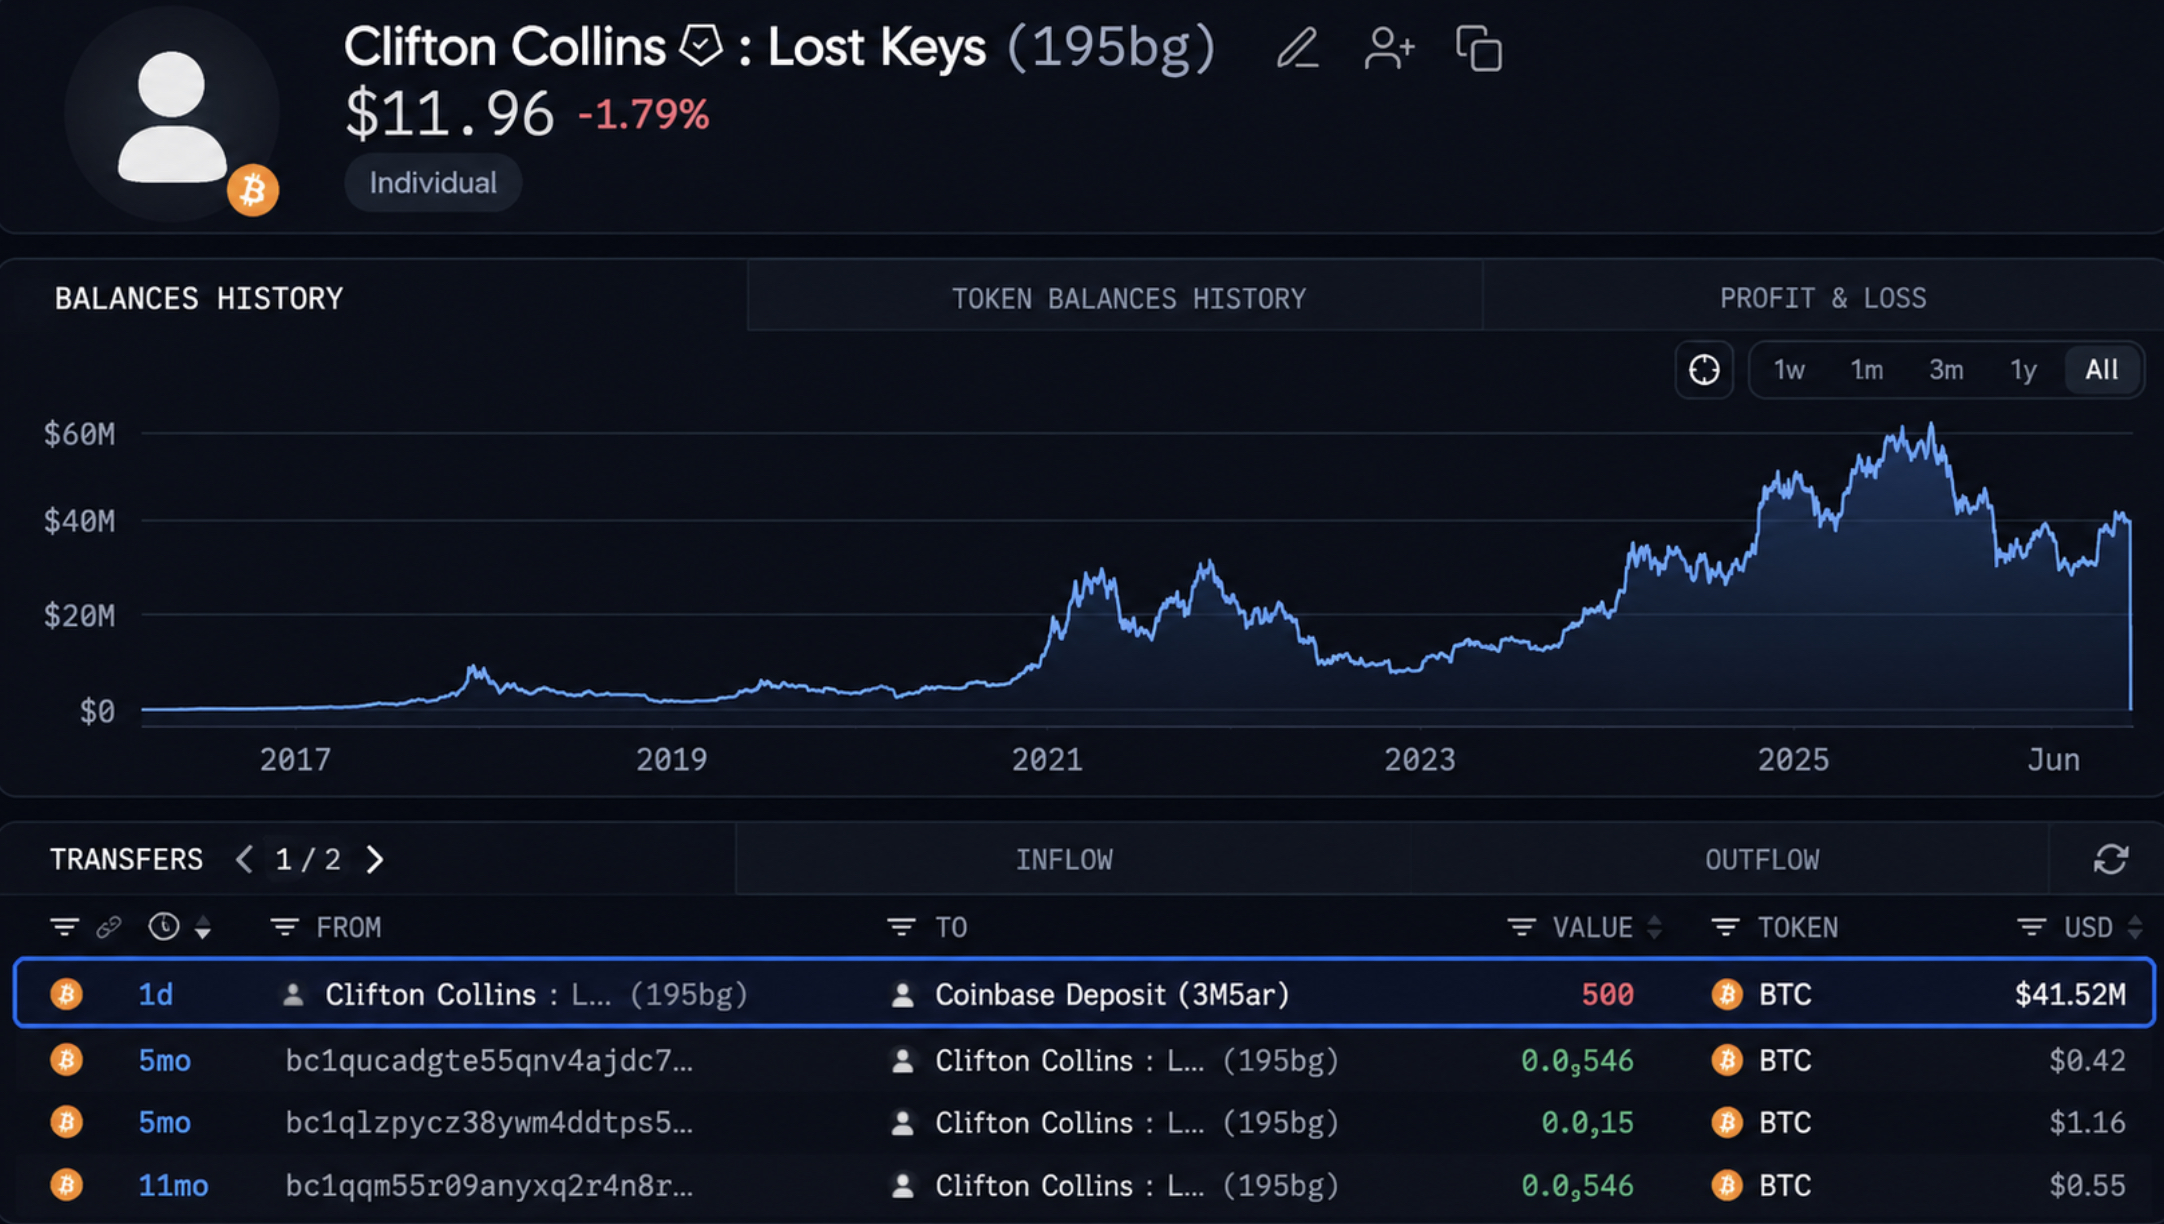Click the Individual tag label
Image resolution: width=2164 pixels, height=1224 pixels.
point(433,183)
